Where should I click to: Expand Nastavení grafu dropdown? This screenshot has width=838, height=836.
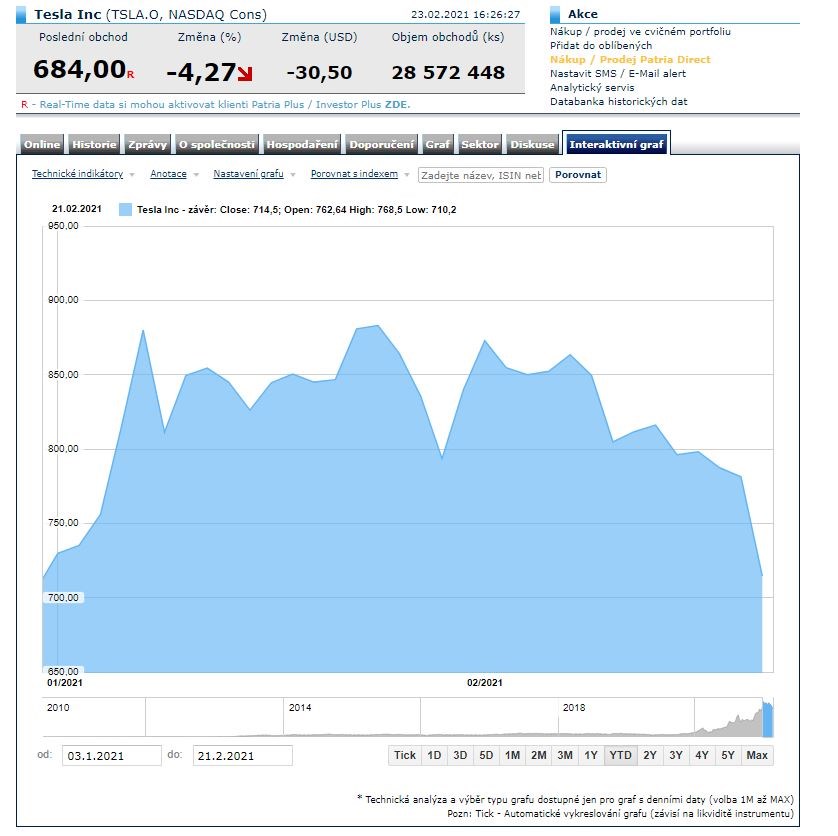[x=248, y=174]
